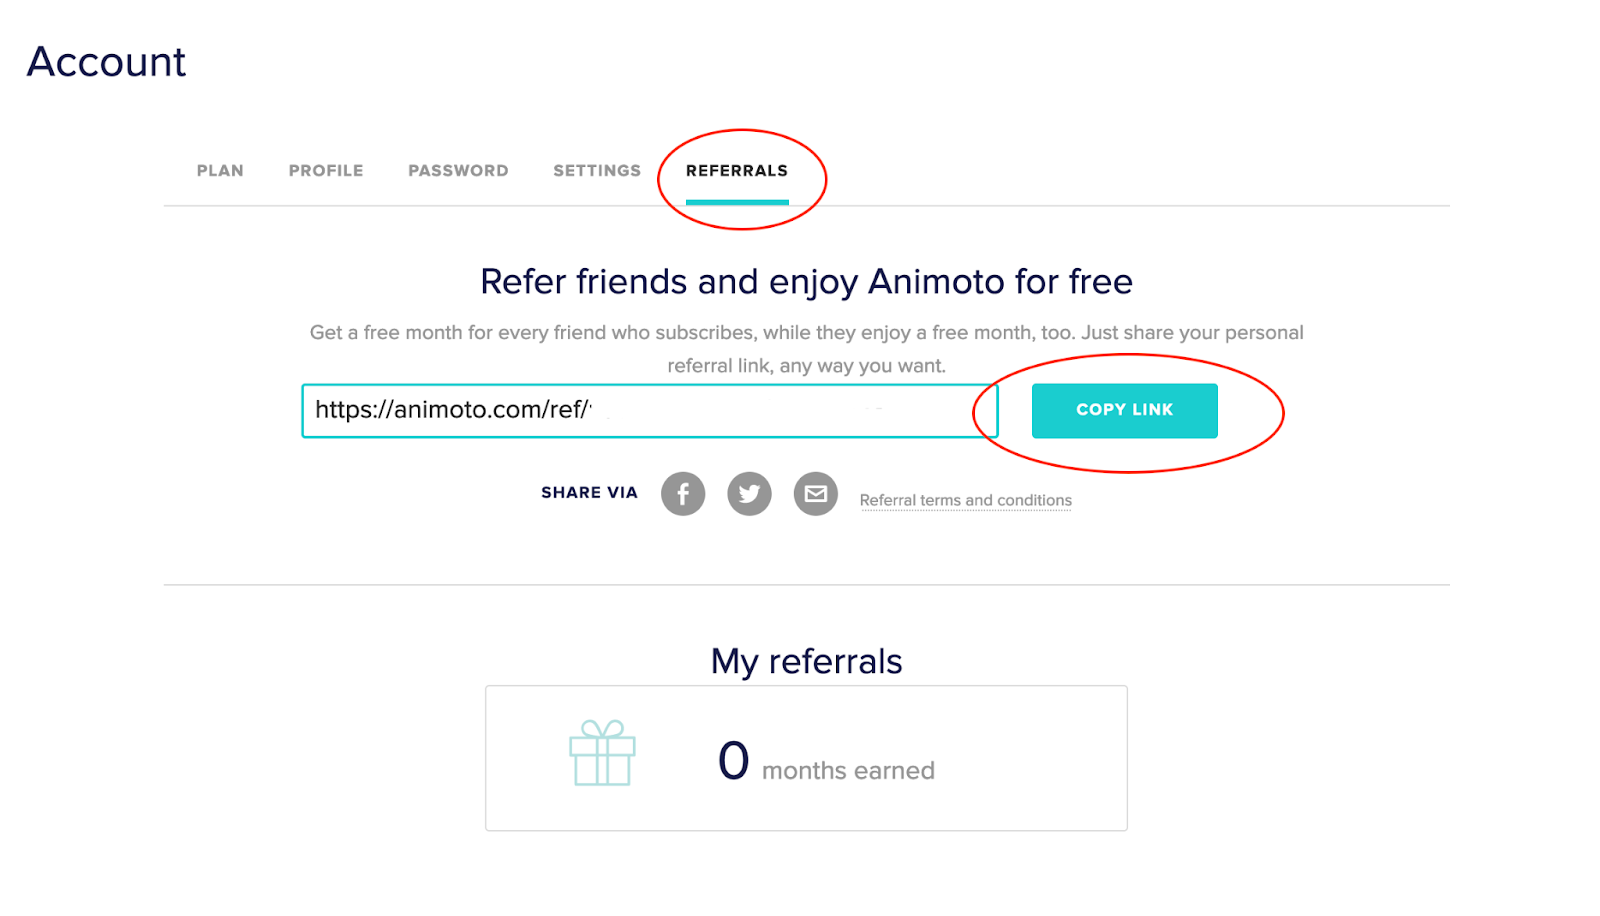Click the gift box icon
Screen dimensions: 1600x916
coord(602,753)
